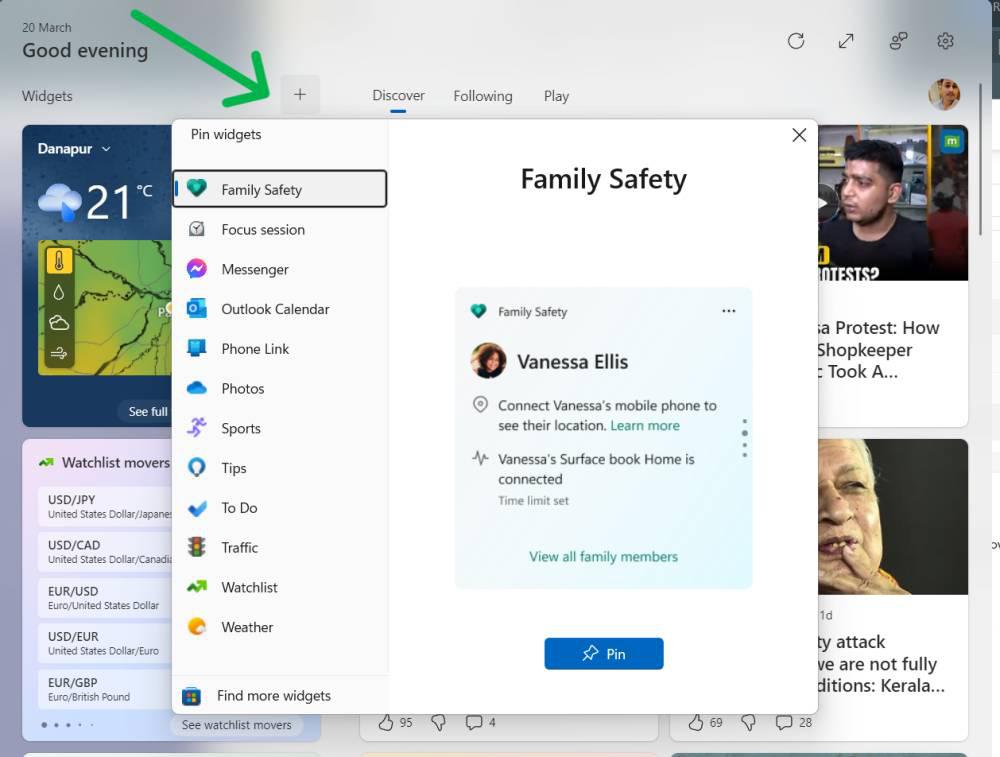Image resolution: width=1000 pixels, height=757 pixels.
Task: Click Vanessa Ellis profile picture
Action: tap(489, 360)
